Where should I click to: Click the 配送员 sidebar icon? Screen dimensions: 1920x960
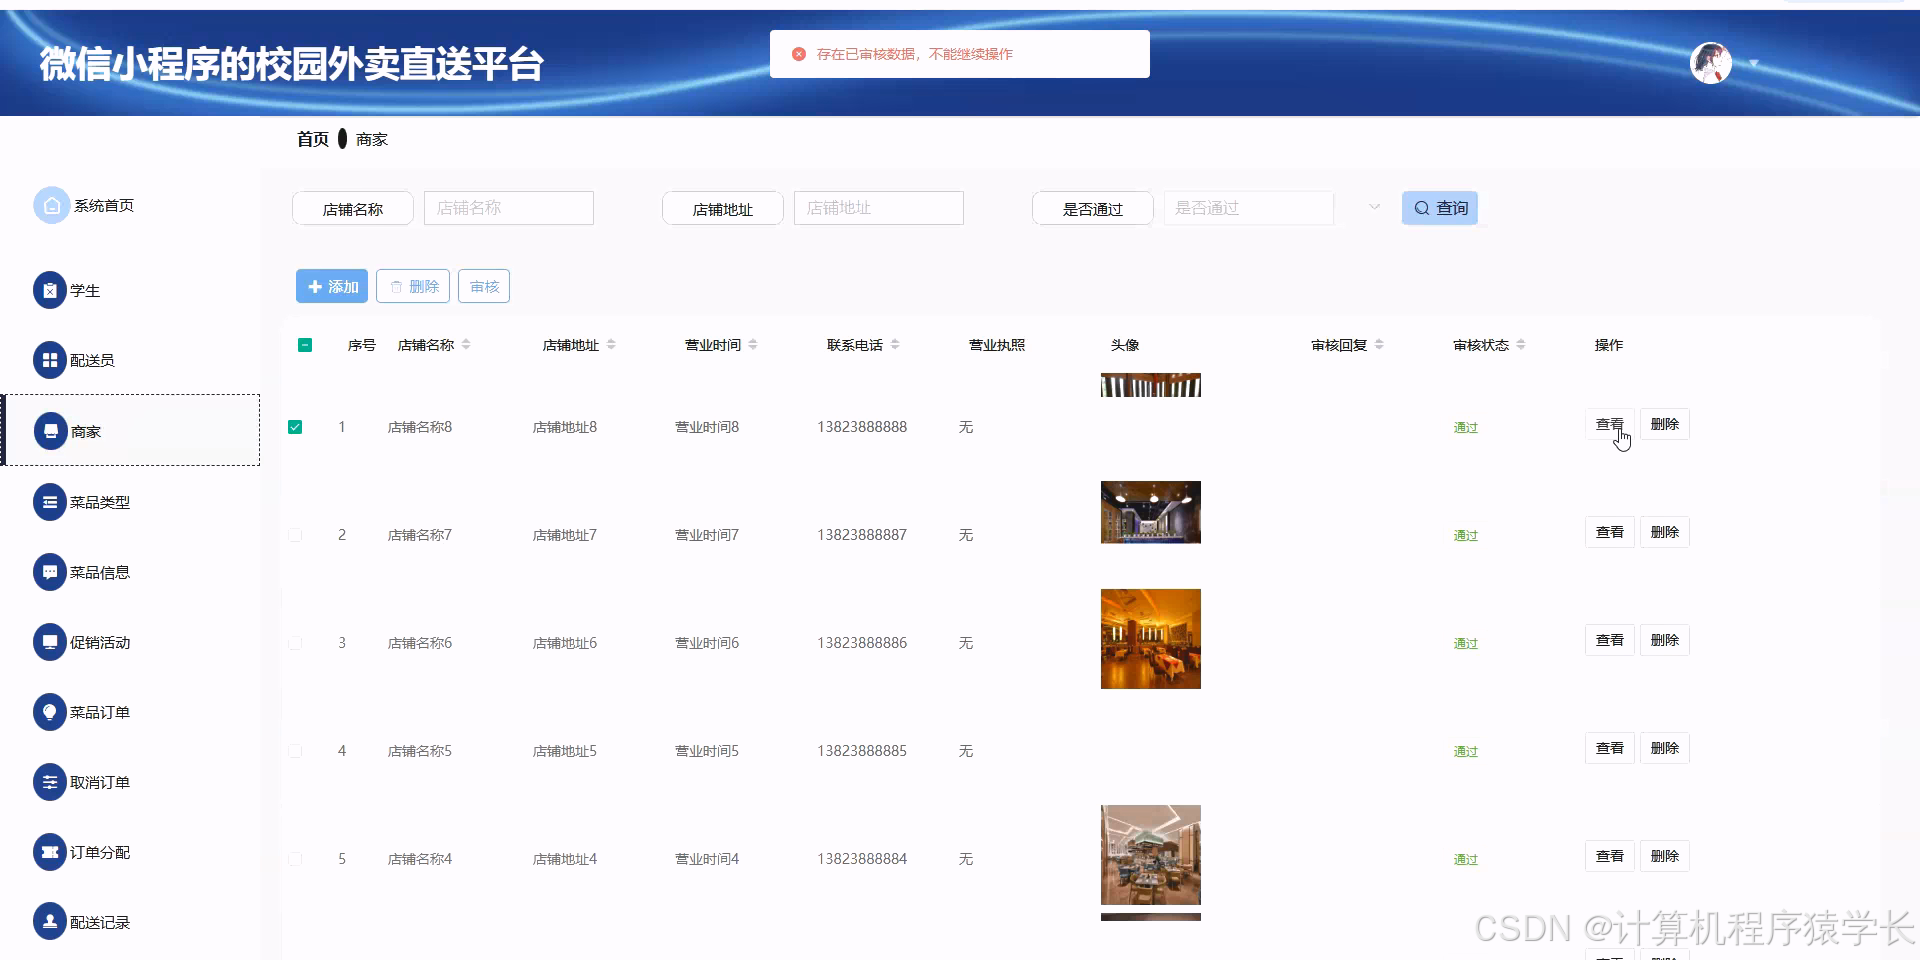pos(50,360)
